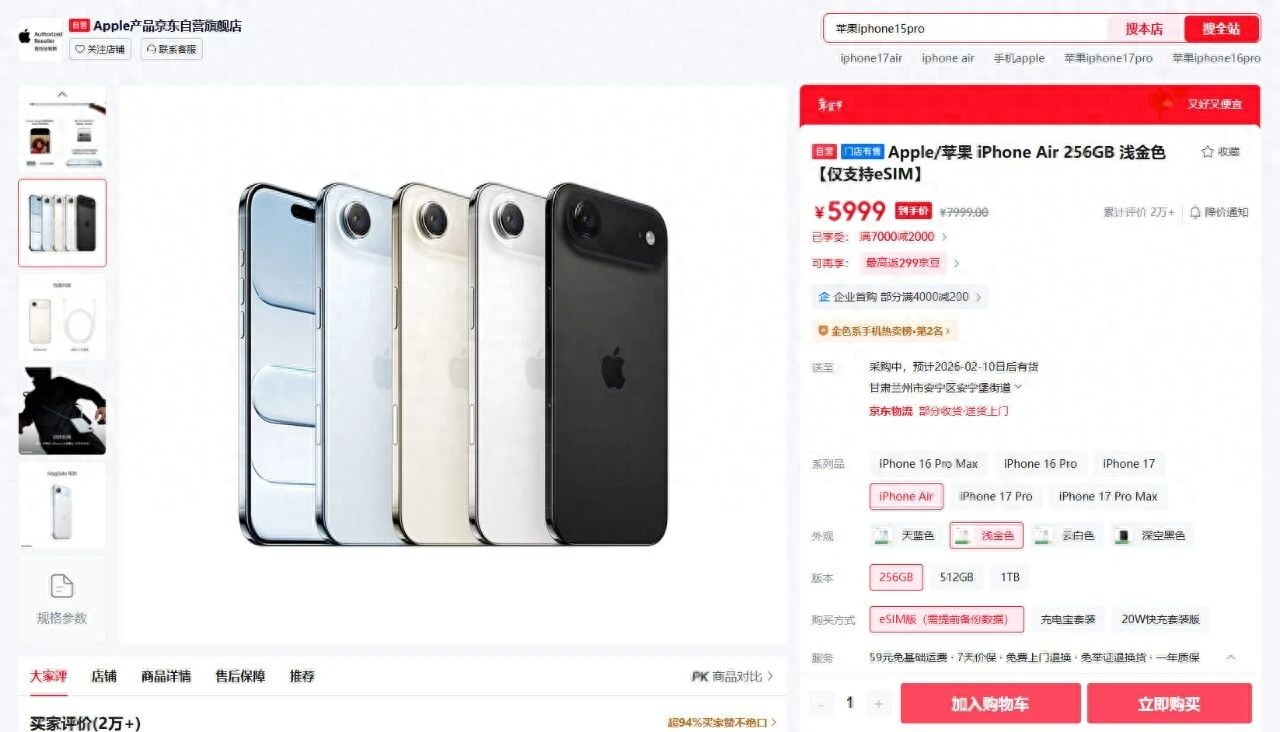Click the up arrow above thumbnails
Image resolution: width=1280 pixels, height=732 pixels.
tap(62, 94)
